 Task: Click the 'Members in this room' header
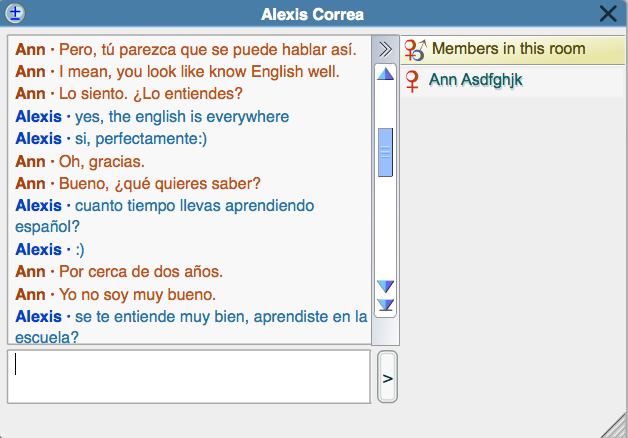pos(507,49)
